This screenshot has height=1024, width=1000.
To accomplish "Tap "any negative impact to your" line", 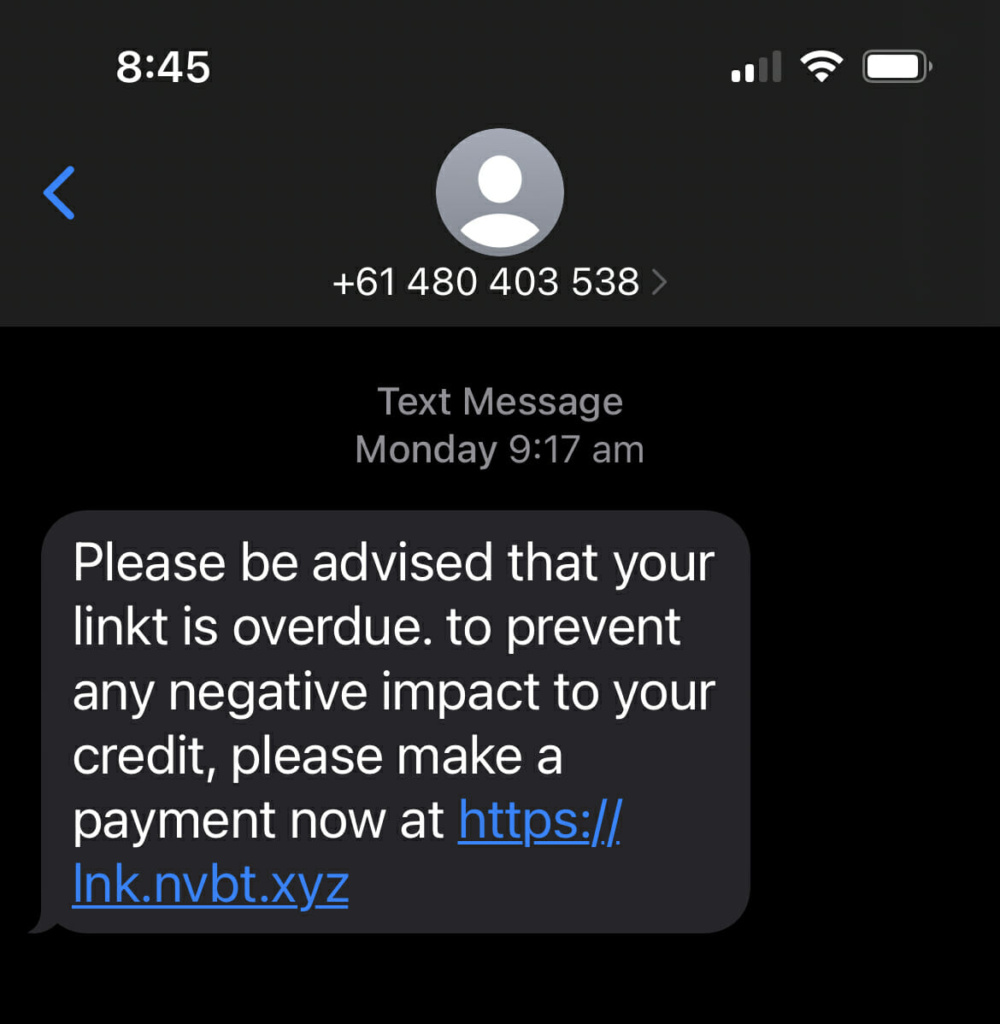I will [394, 692].
